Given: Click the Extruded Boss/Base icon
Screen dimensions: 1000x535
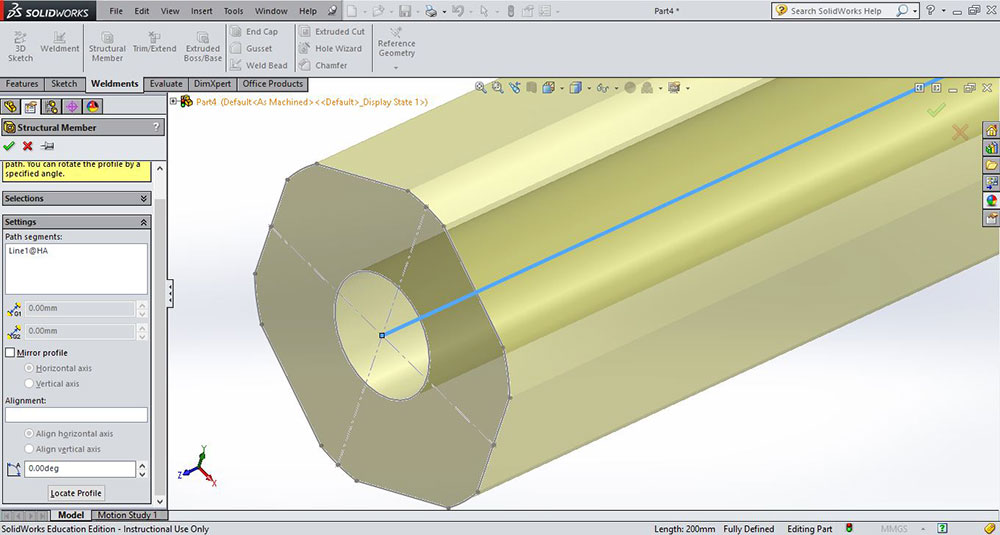Looking at the screenshot, I should (x=202, y=46).
